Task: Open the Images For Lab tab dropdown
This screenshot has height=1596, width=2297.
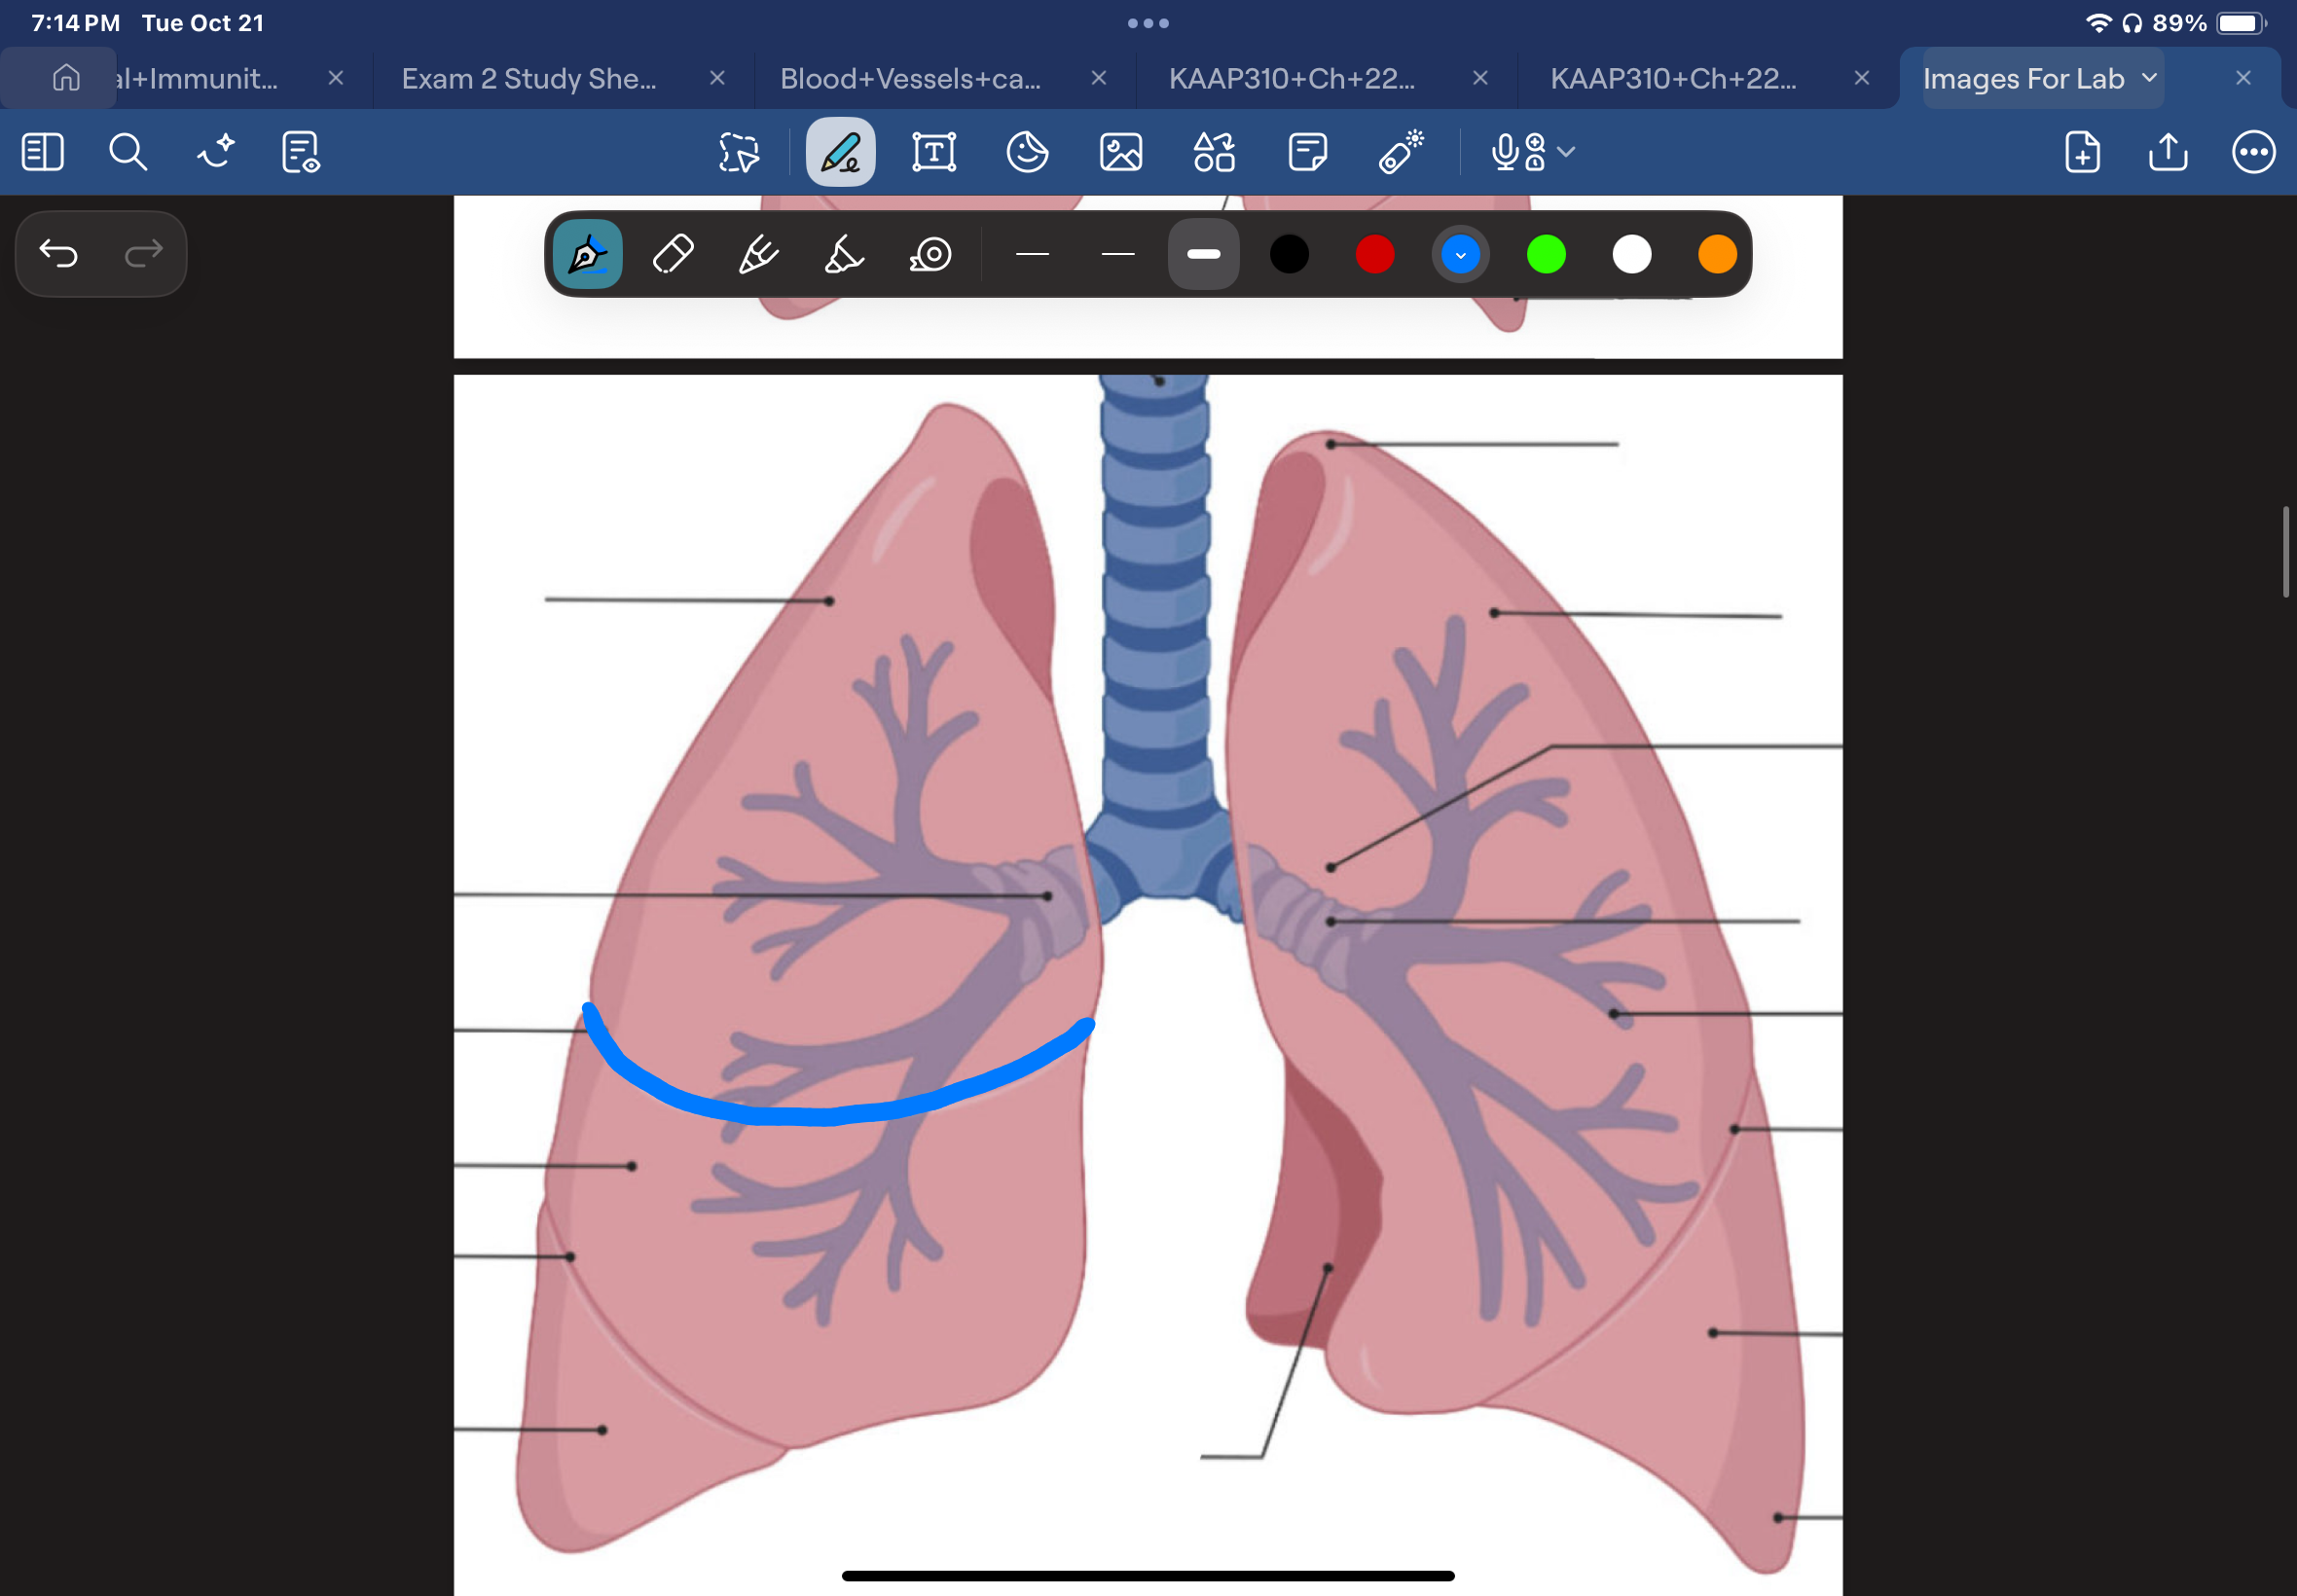Action: pos(2148,78)
